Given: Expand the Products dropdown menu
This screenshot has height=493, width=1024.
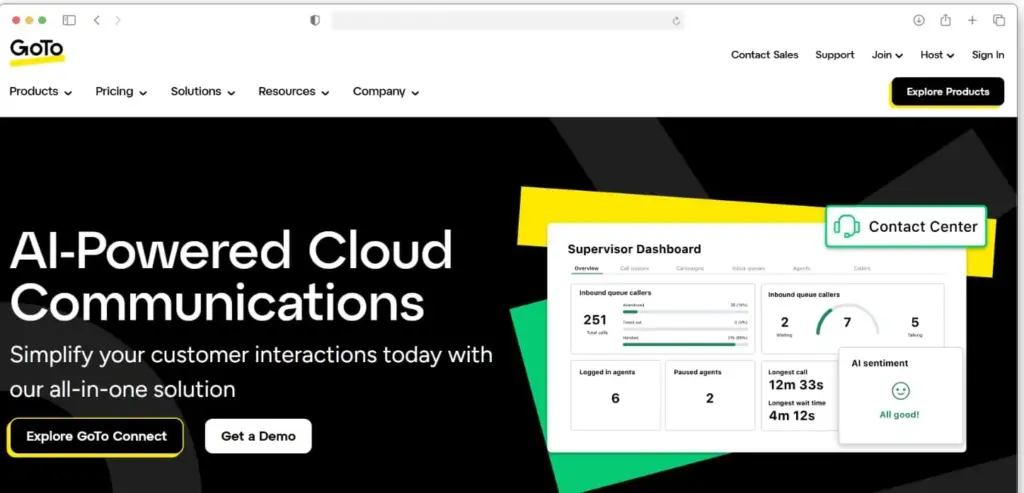Looking at the screenshot, I should (41, 92).
